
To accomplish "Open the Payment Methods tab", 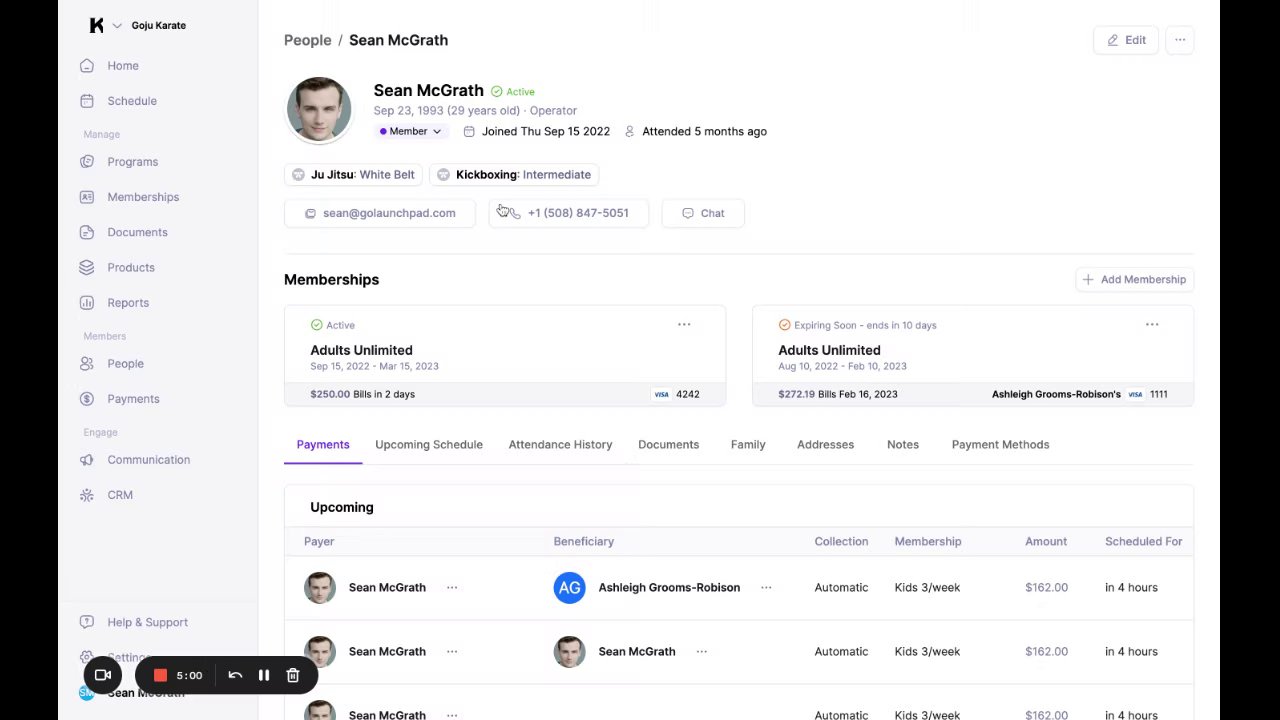I will (1001, 445).
